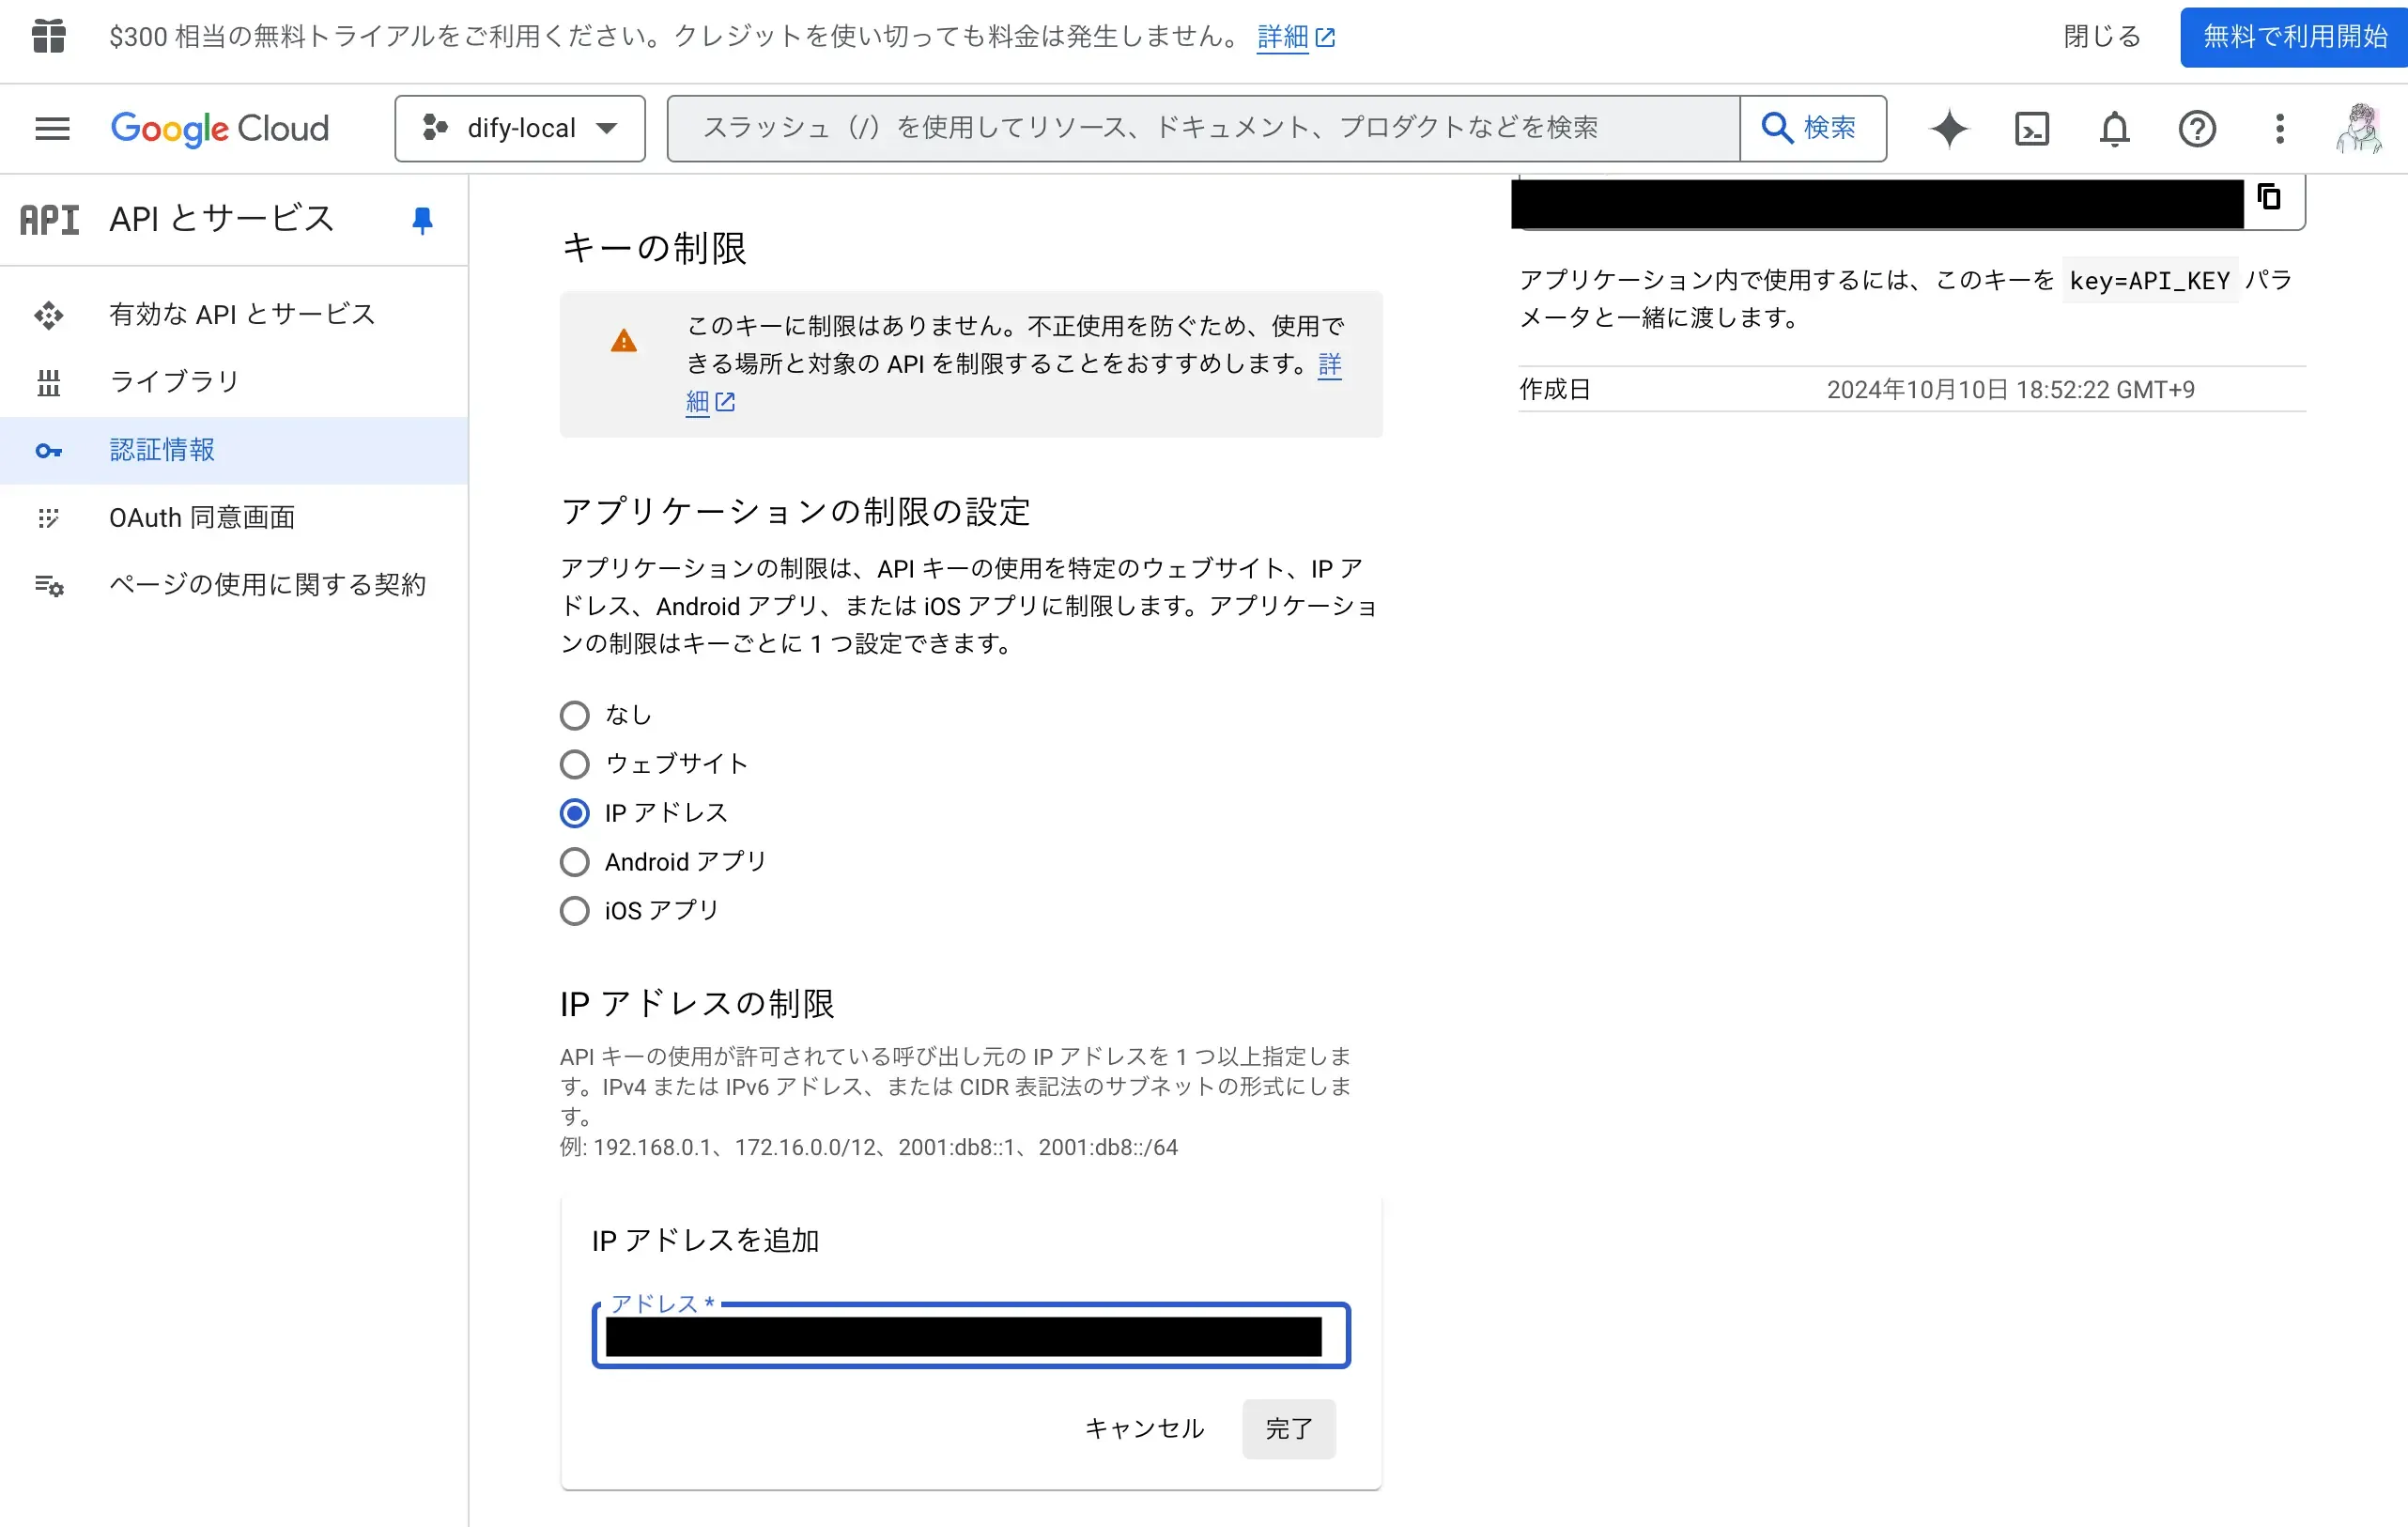This screenshot has height=1527, width=2408.
Task: Click the Google Cloud logo
Action: click(220, 129)
